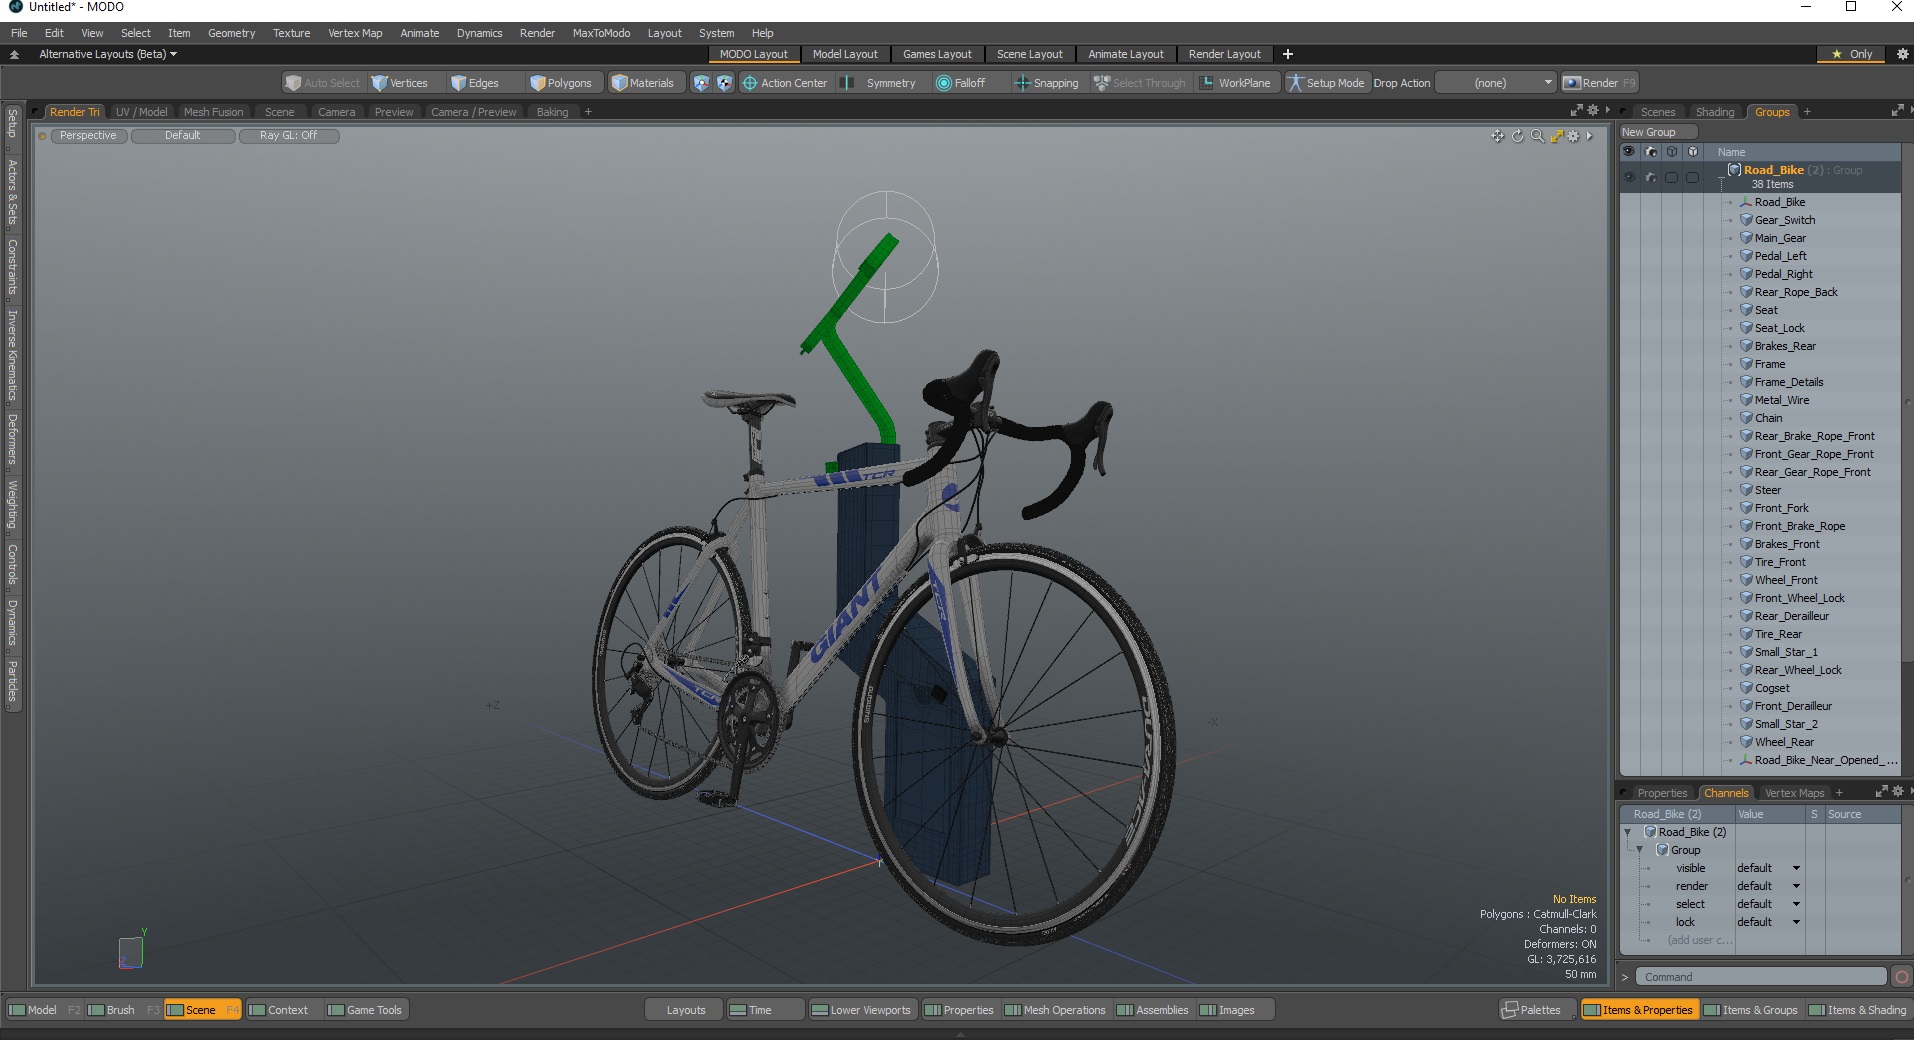Maximize the Groups panel via expand arrows
Image resolution: width=1914 pixels, height=1040 pixels.
click(x=1897, y=111)
